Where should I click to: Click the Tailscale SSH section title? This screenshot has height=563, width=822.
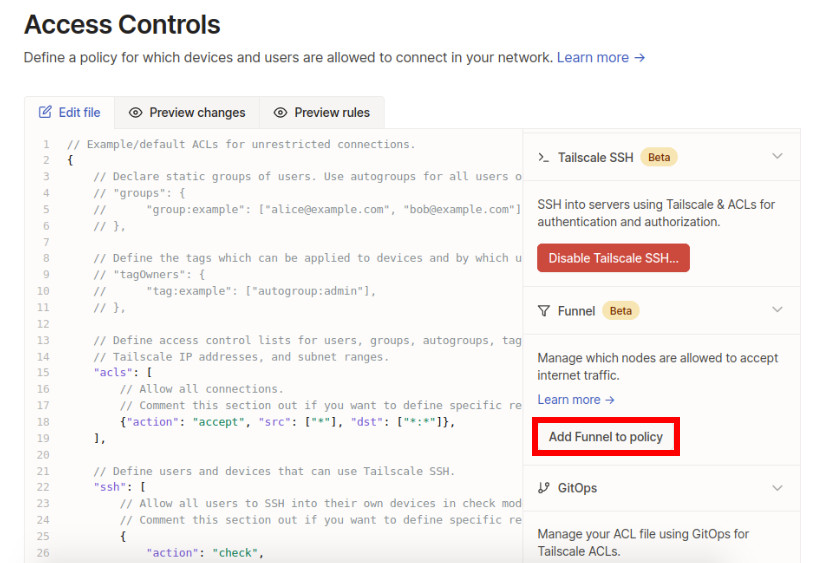tap(596, 157)
